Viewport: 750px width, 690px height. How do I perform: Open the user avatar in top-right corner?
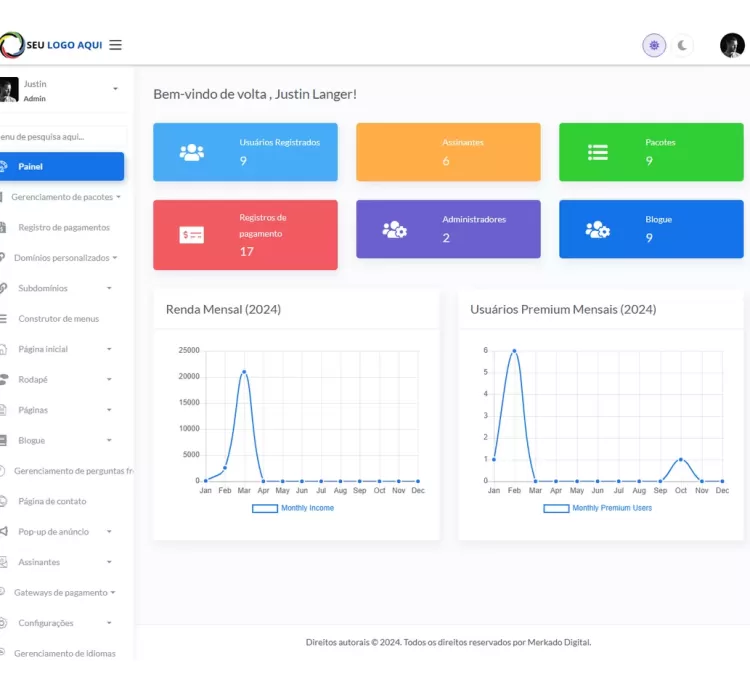tap(732, 45)
